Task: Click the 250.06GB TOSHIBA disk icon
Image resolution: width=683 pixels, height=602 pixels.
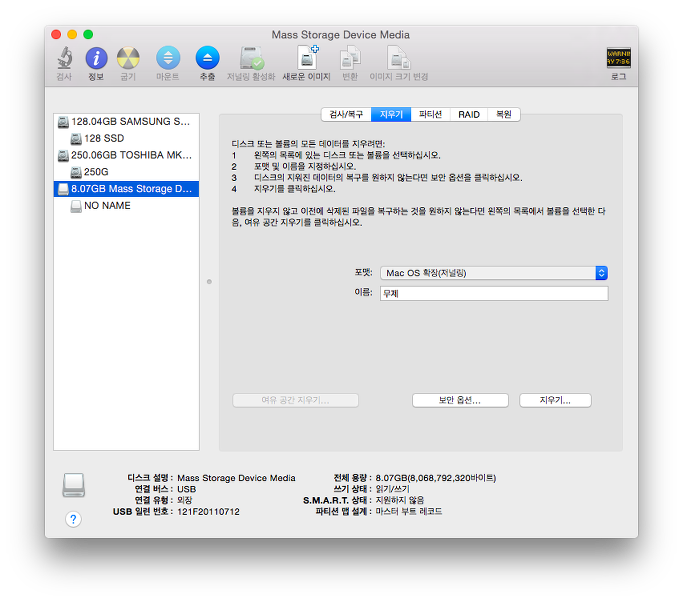Action: click(x=63, y=156)
